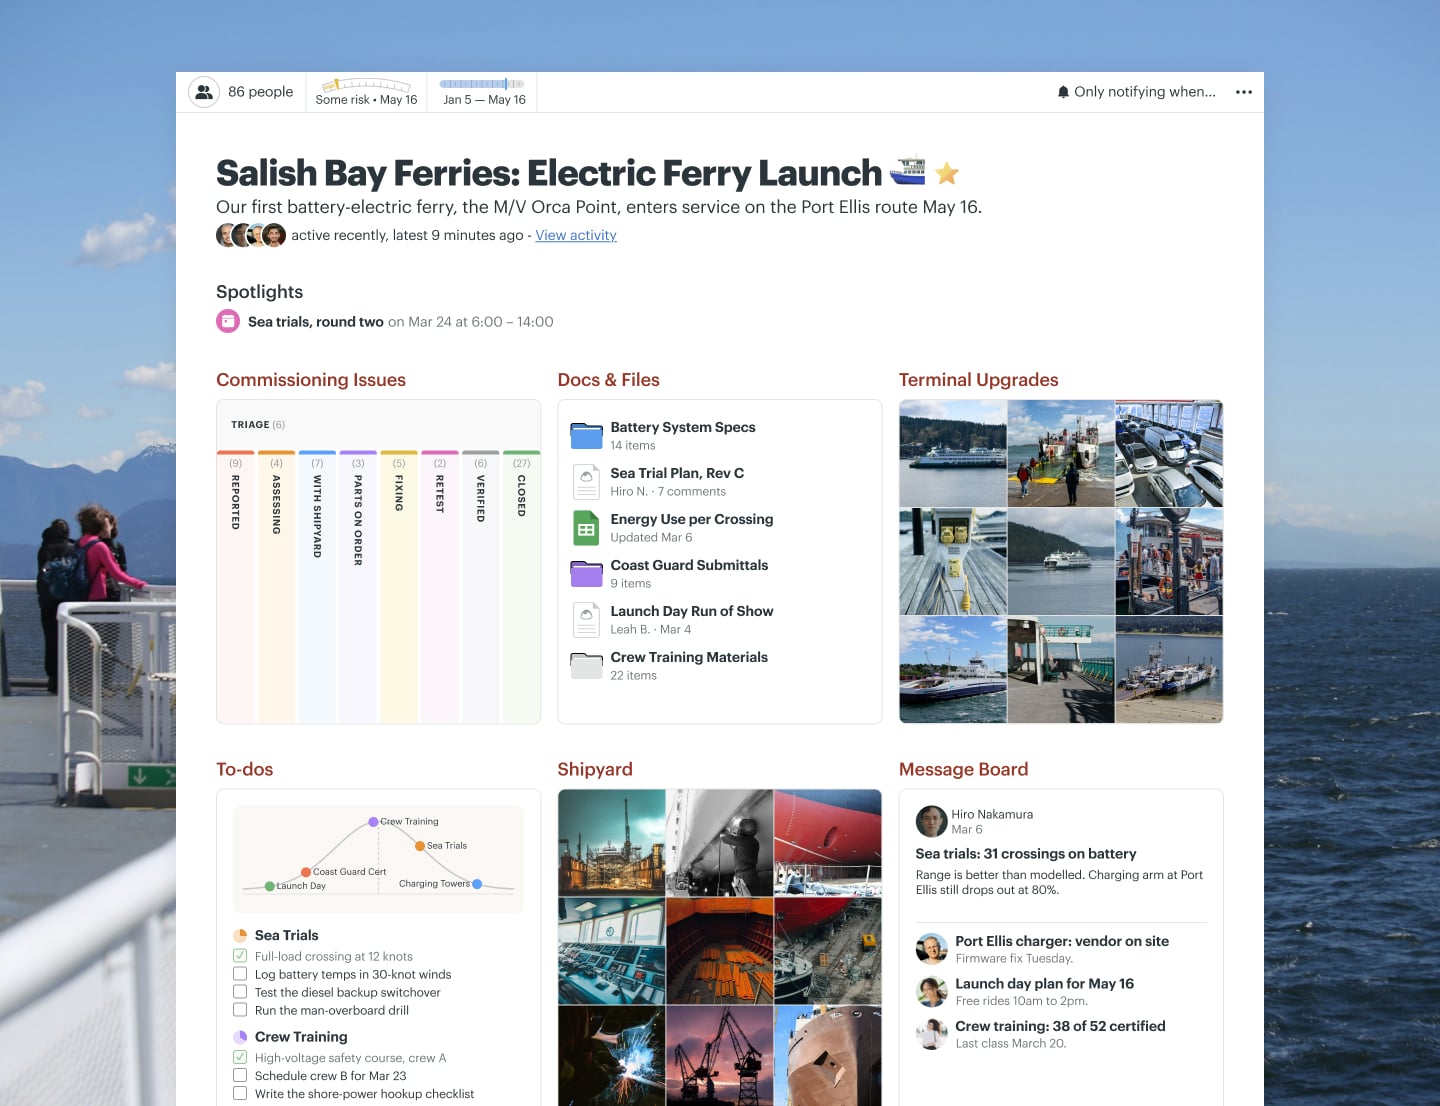This screenshot has width=1440, height=1106.
Task: Open the Launch Day Run of Show document icon
Action: (587, 620)
